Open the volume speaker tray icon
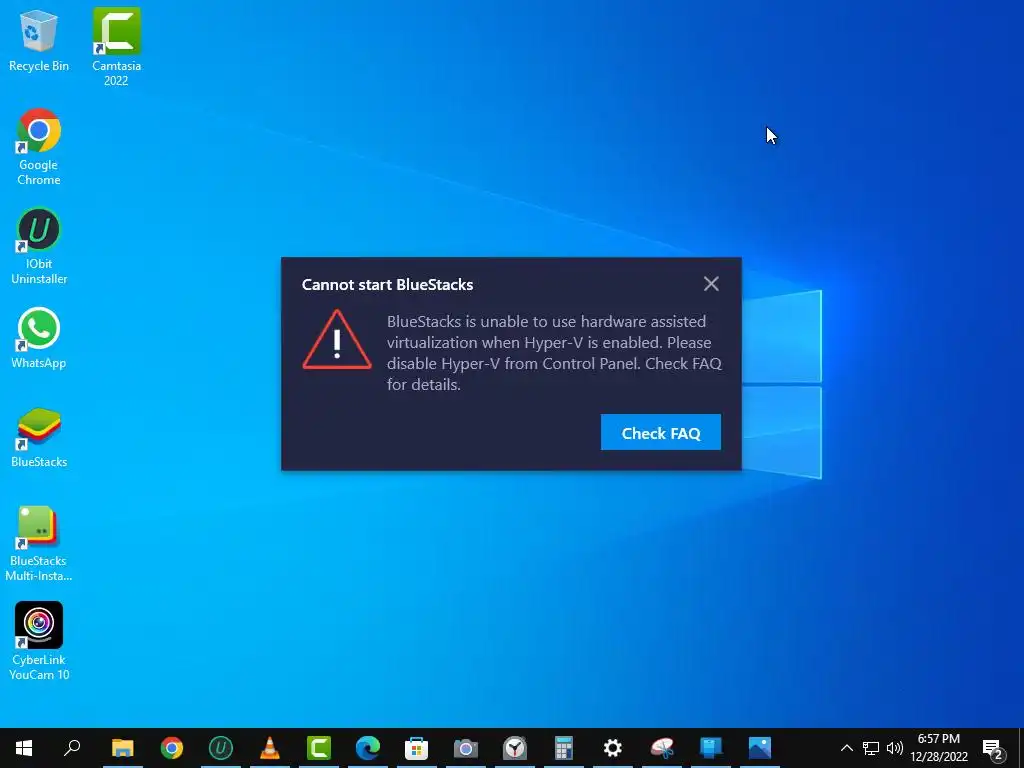The height and width of the screenshot is (768, 1024). coord(894,748)
